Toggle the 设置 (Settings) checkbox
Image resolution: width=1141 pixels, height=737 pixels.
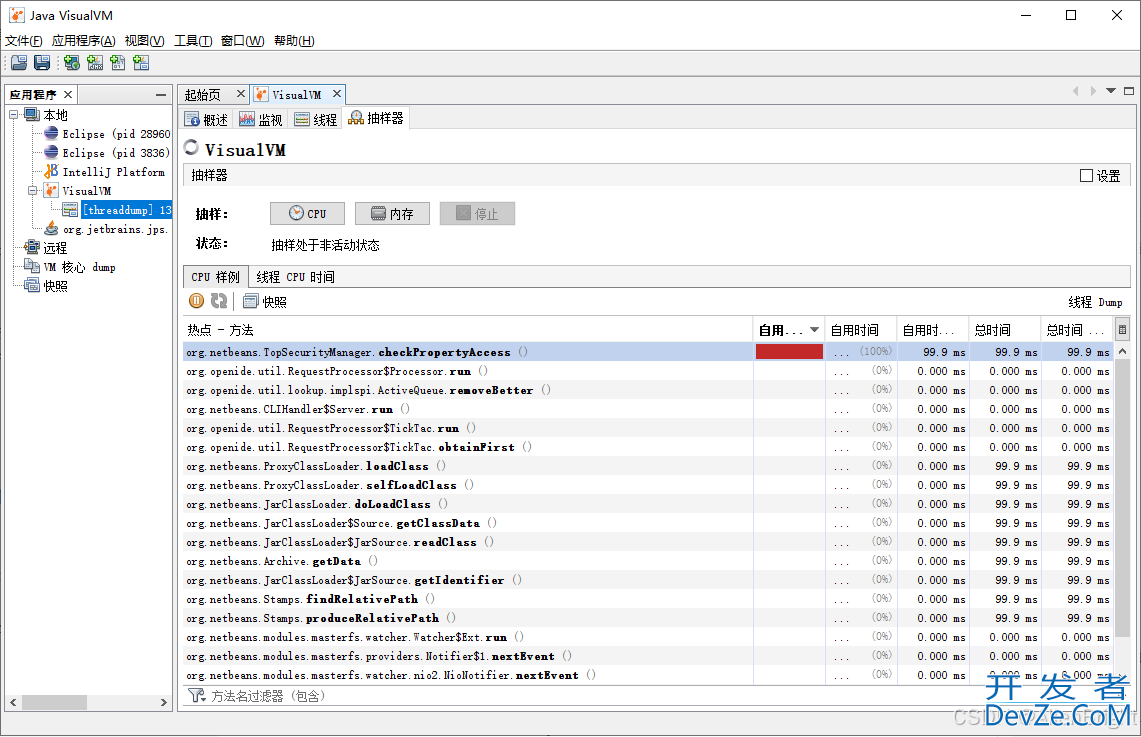coord(1086,175)
